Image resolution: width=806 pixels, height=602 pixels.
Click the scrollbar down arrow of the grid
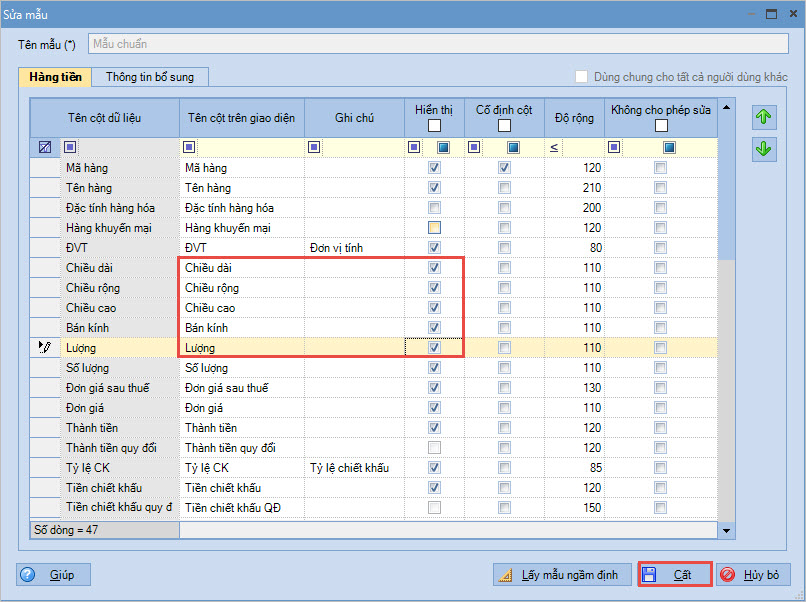[727, 531]
